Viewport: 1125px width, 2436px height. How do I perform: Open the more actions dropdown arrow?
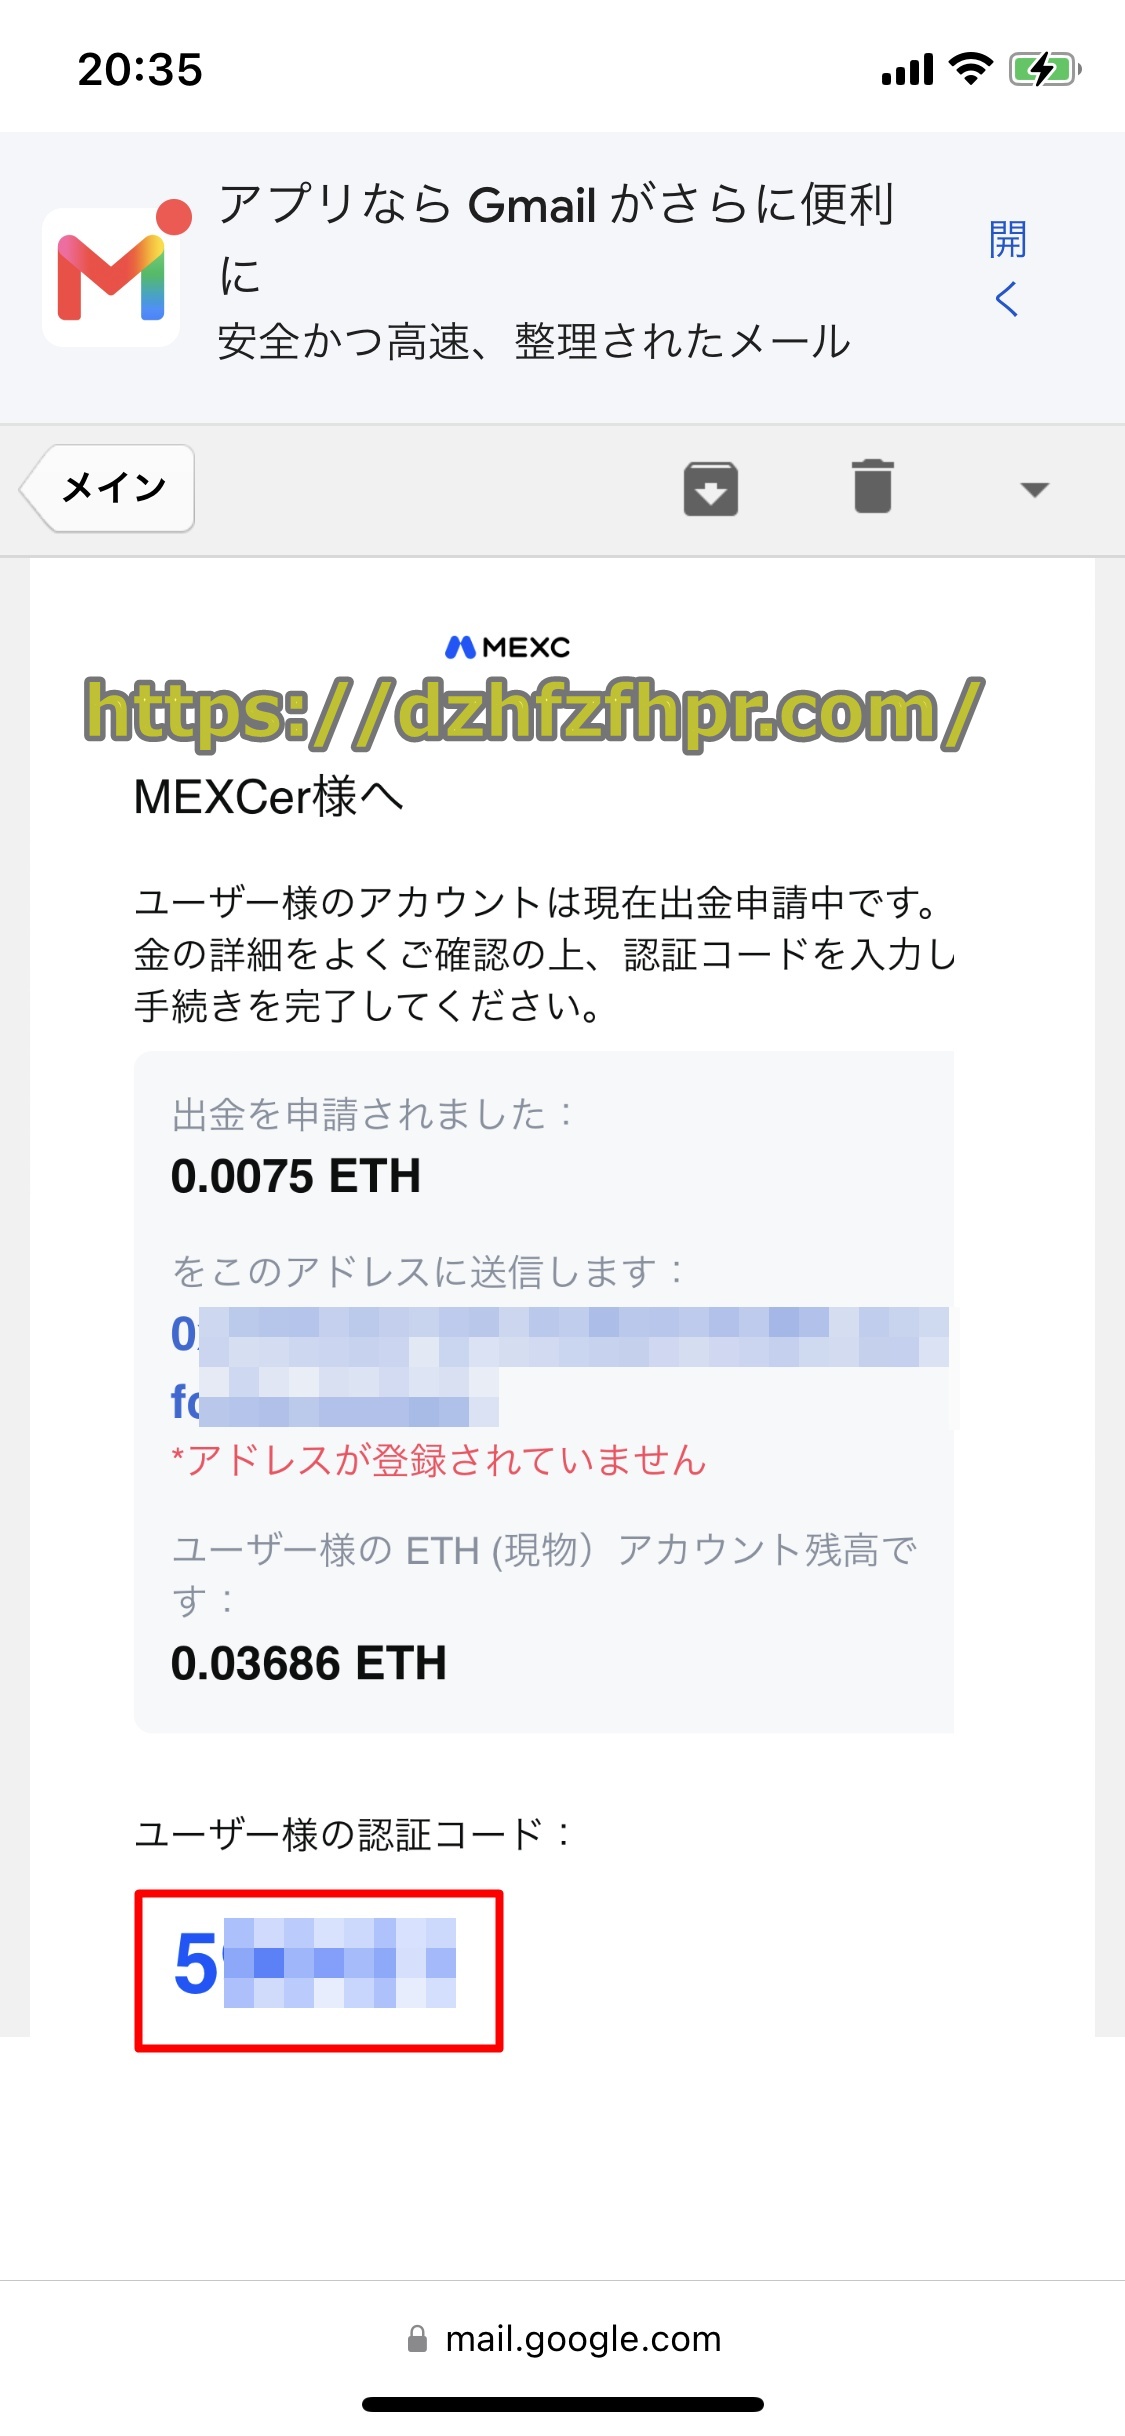click(1034, 489)
